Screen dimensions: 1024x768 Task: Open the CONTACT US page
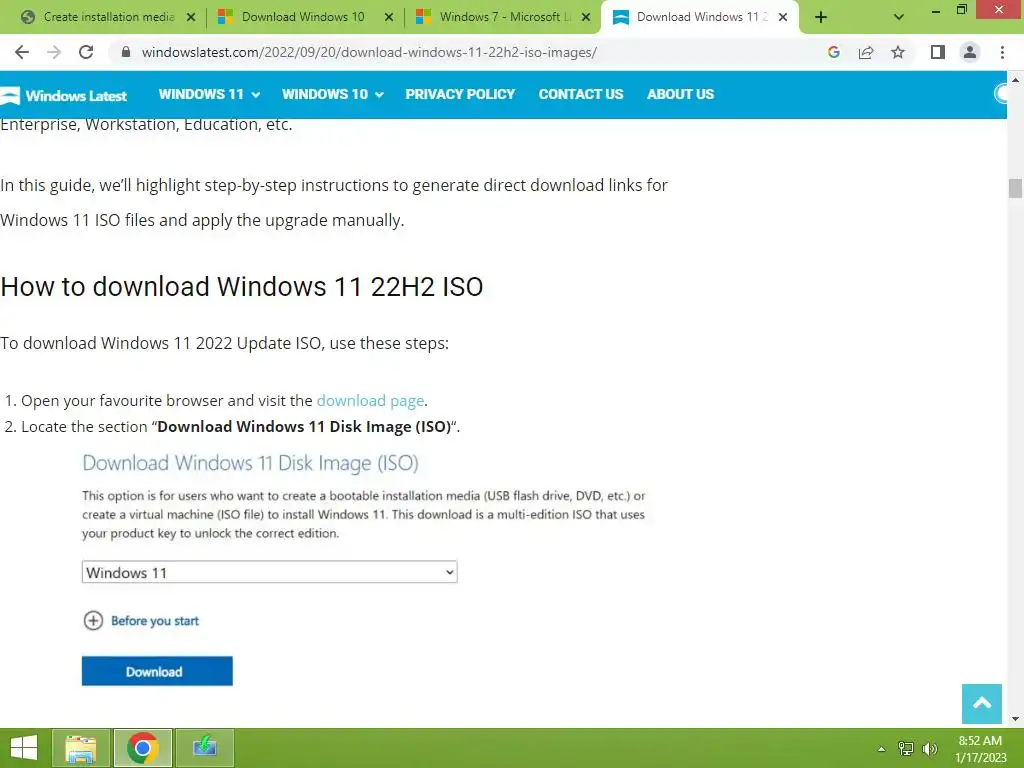coord(581,94)
